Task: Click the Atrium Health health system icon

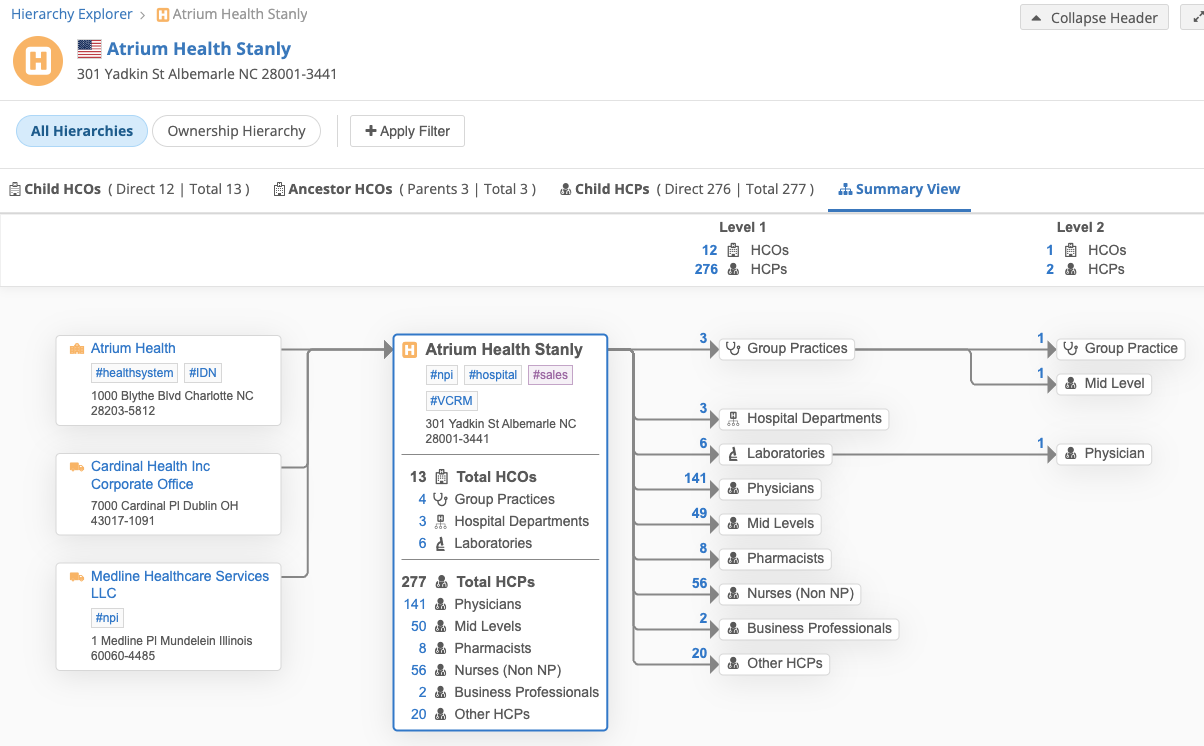Action: [77, 349]
